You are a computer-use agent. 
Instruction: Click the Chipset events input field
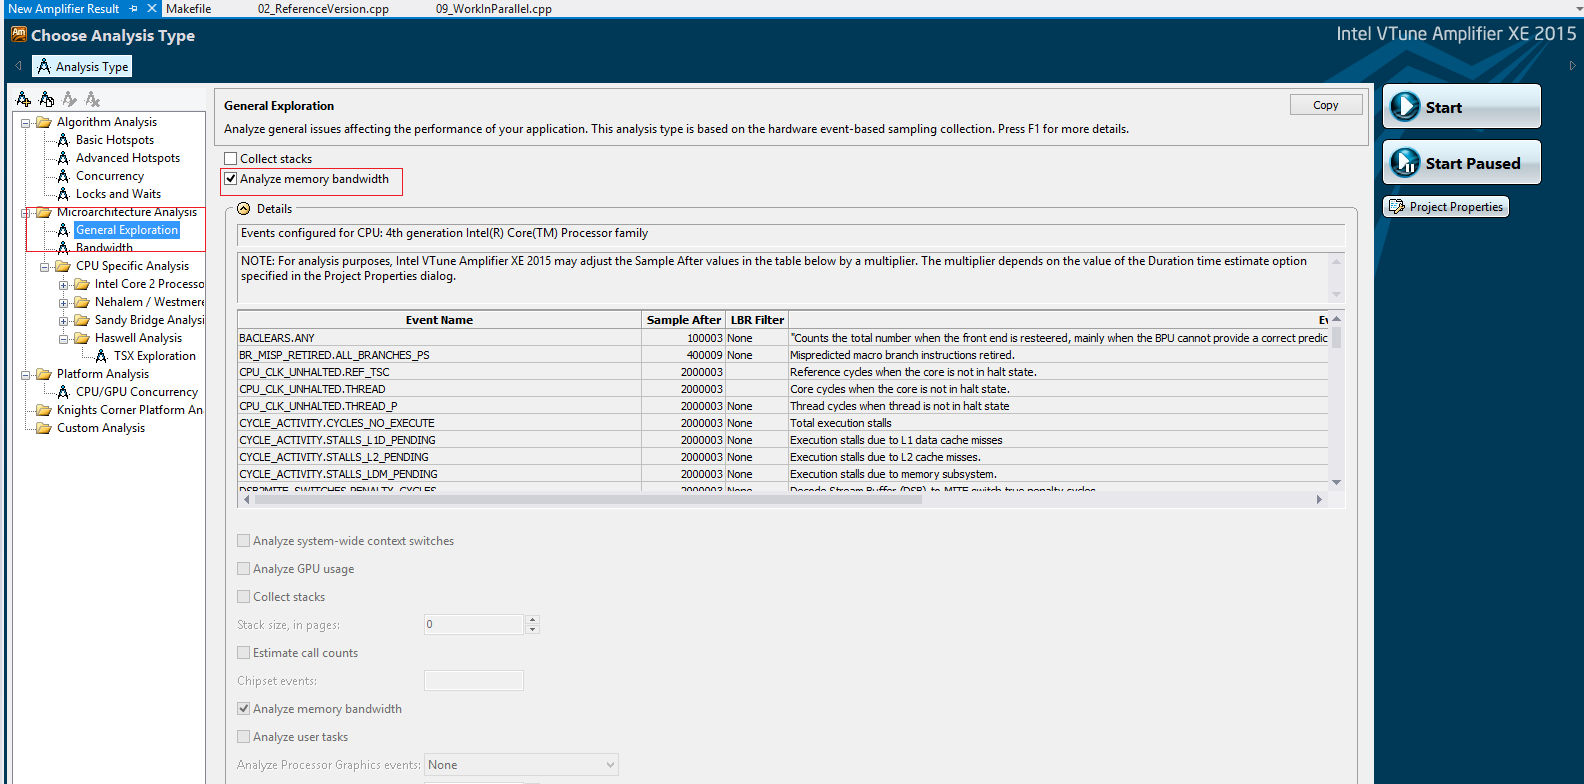click(x=474, y=680)
